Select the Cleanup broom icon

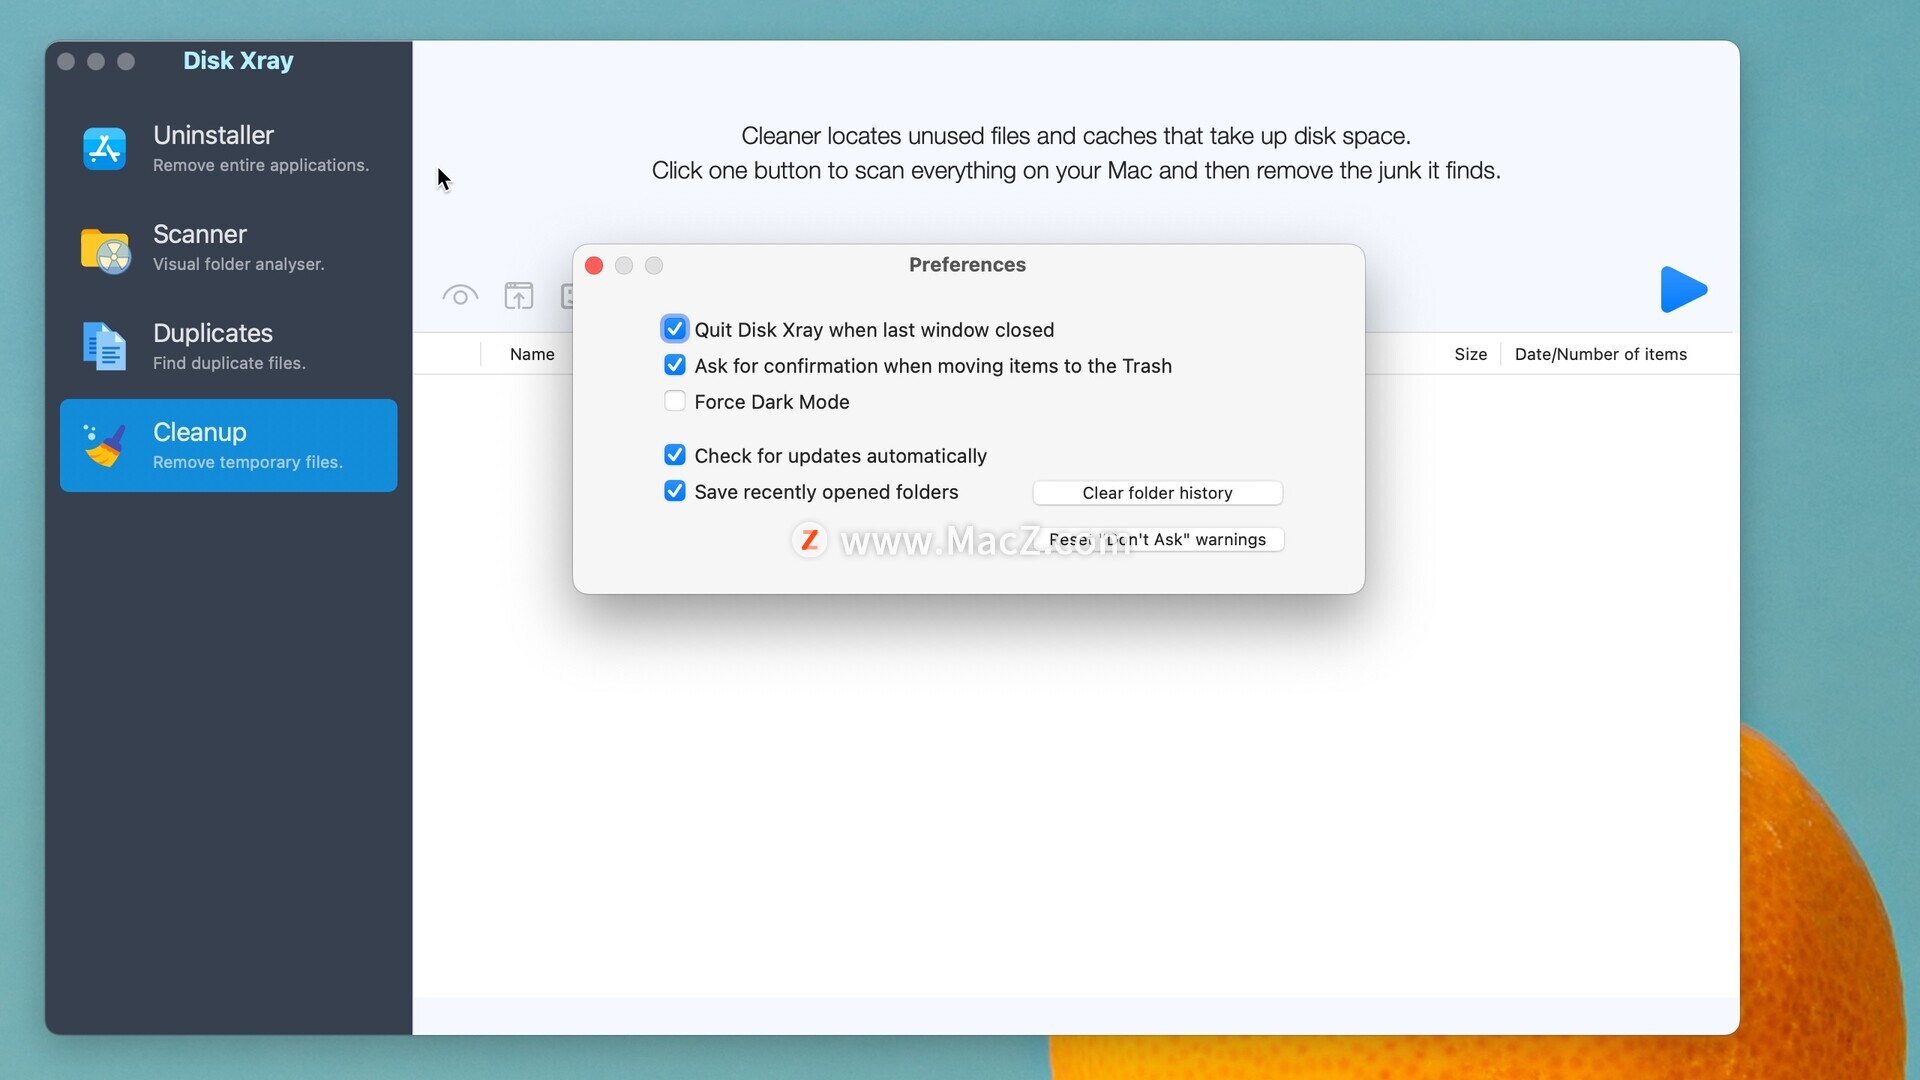point(104,445)
